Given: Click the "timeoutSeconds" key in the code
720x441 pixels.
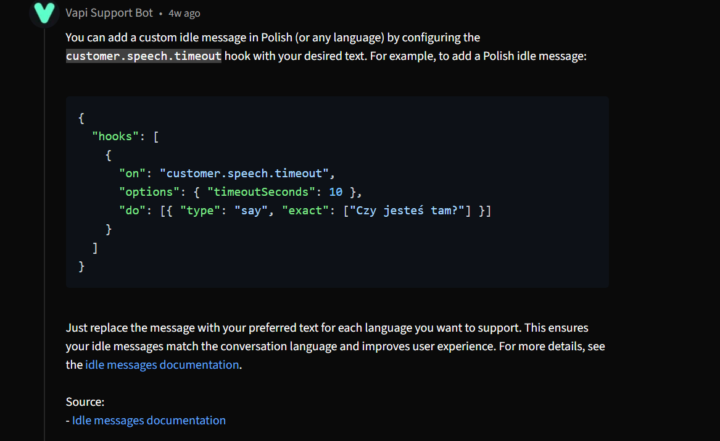Looking at the screenshot, I should click(x=259, y=192).
